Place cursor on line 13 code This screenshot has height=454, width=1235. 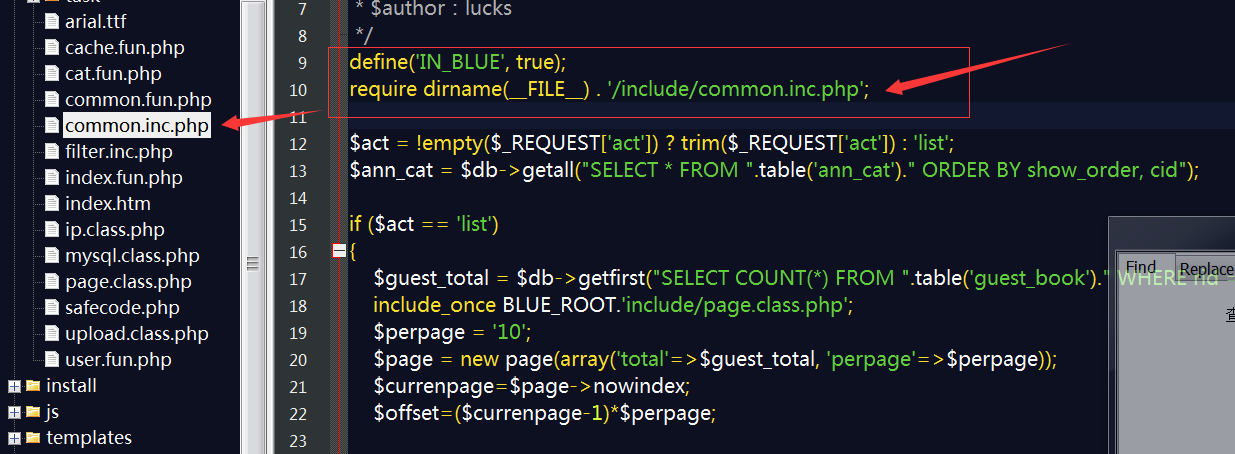773,170
